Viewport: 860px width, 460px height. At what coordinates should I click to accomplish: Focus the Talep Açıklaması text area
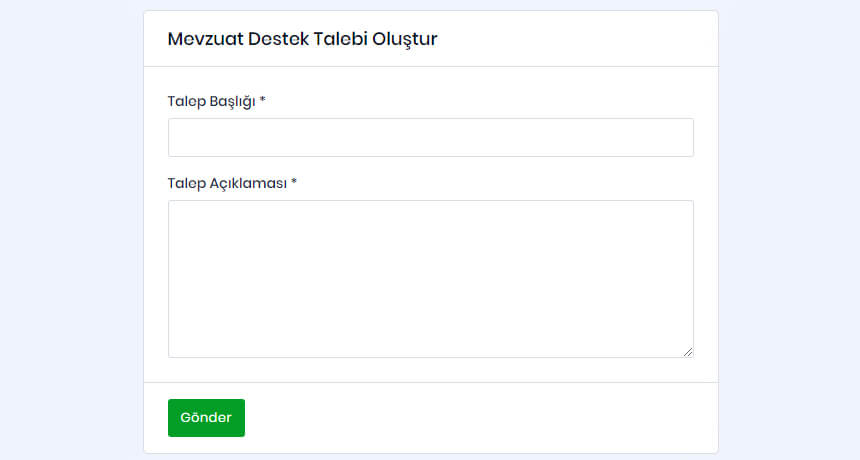pos(430,278)
